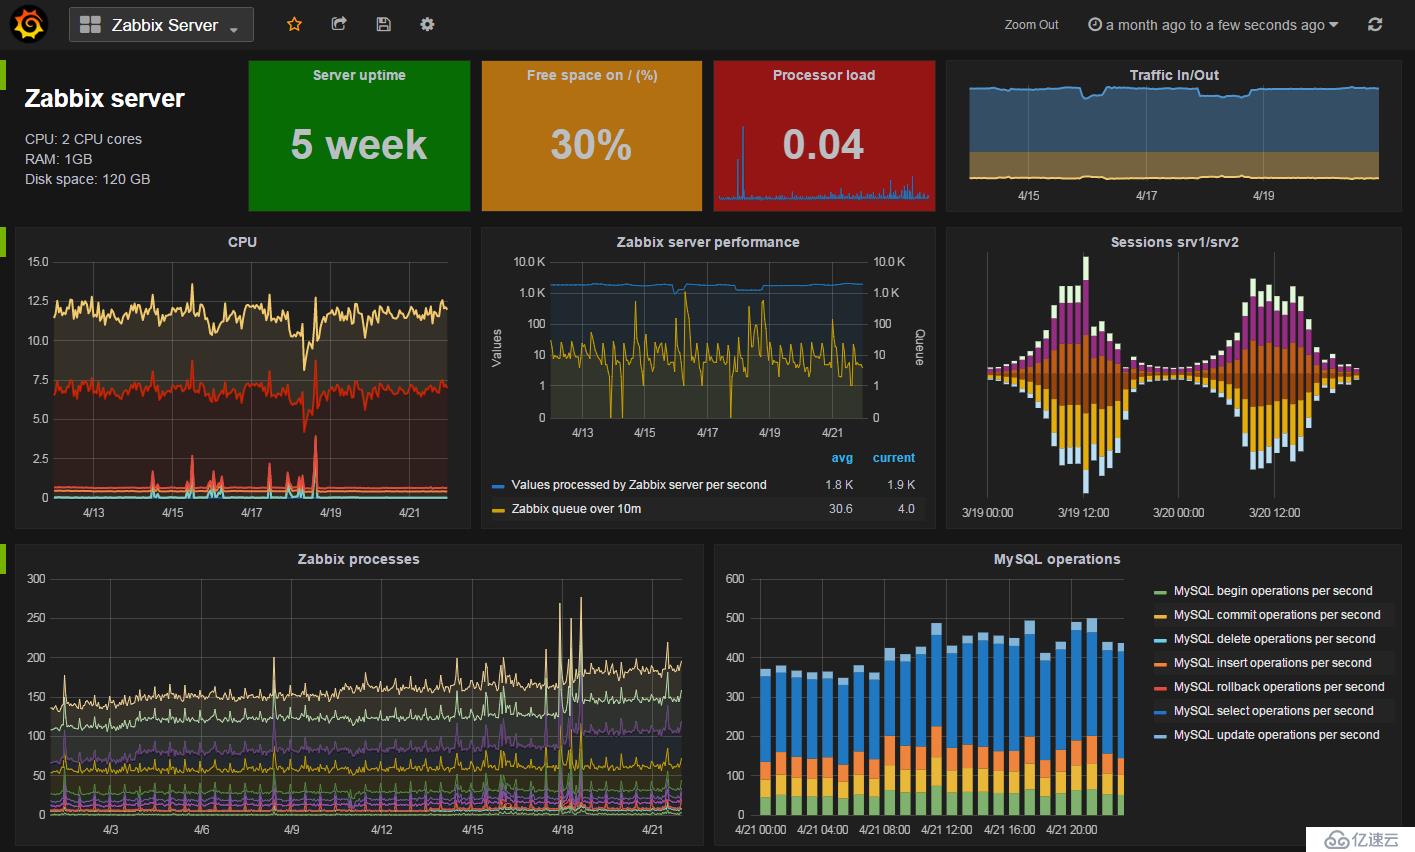Save the dashboard with the disk icon

[383, 24]
